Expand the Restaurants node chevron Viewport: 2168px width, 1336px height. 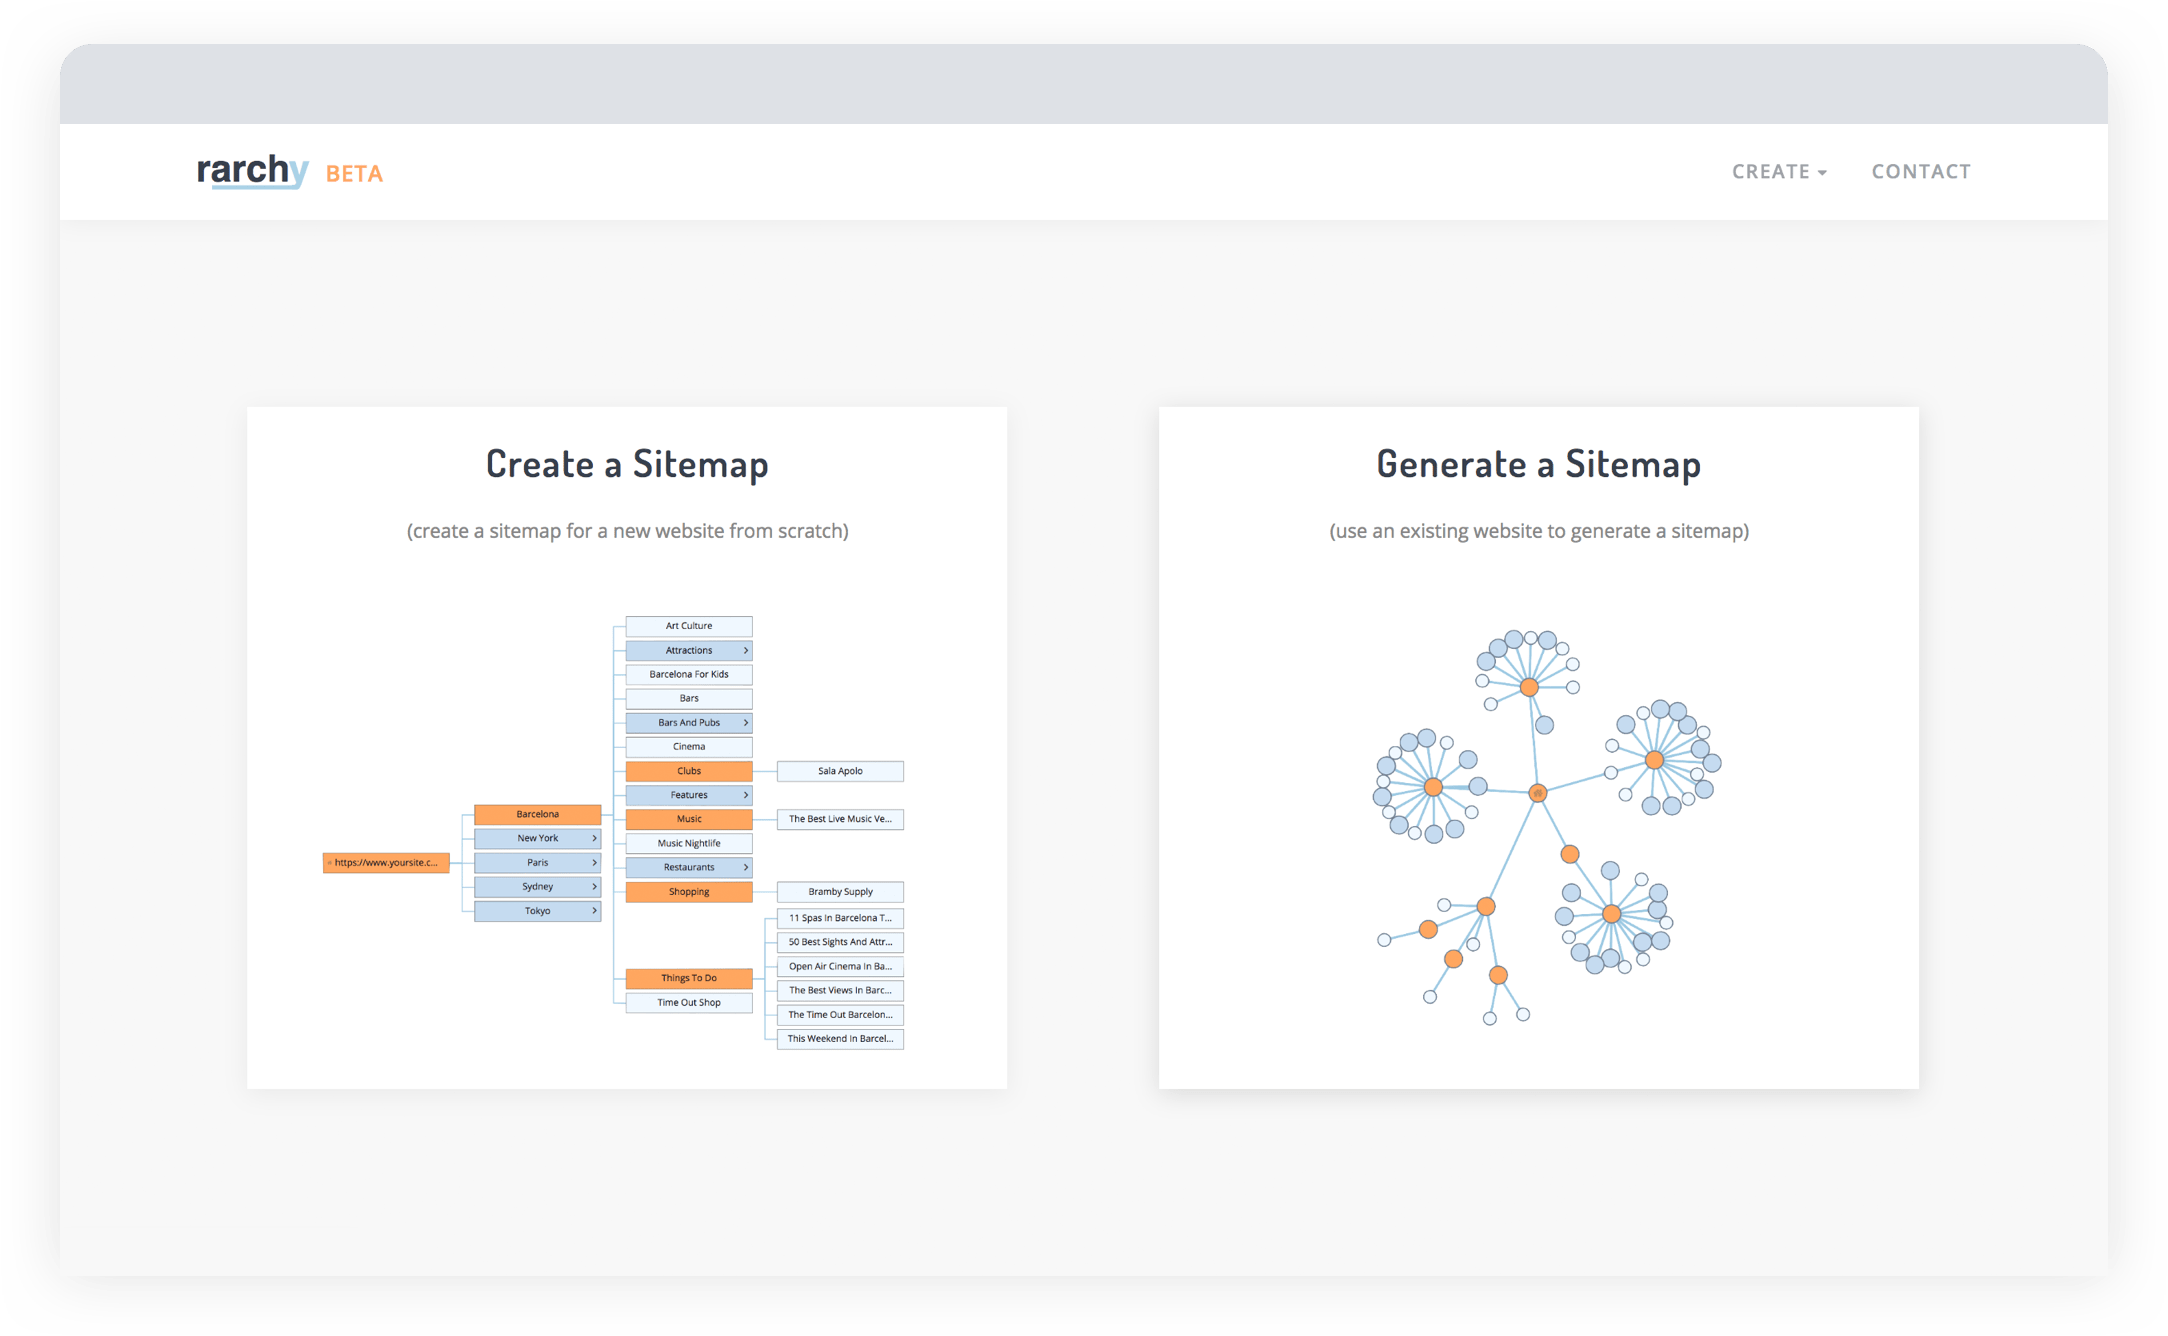tap(745, 868)
